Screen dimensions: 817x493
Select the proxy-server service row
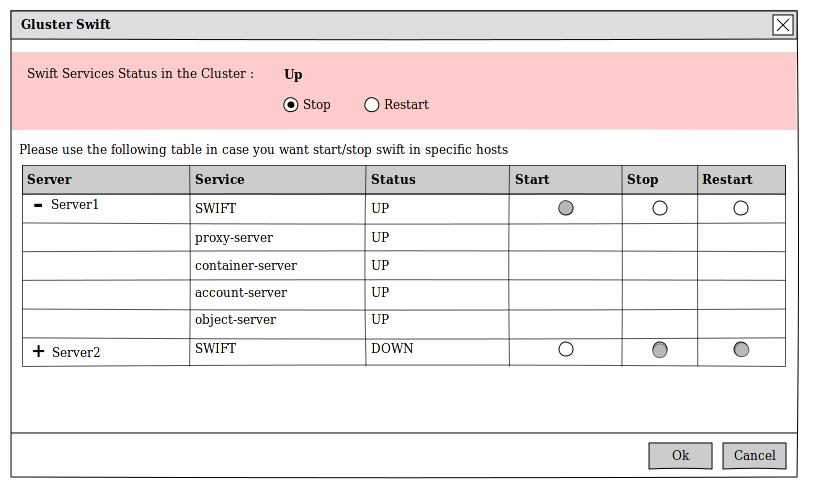pyautogui.click(x=234, y=238)
